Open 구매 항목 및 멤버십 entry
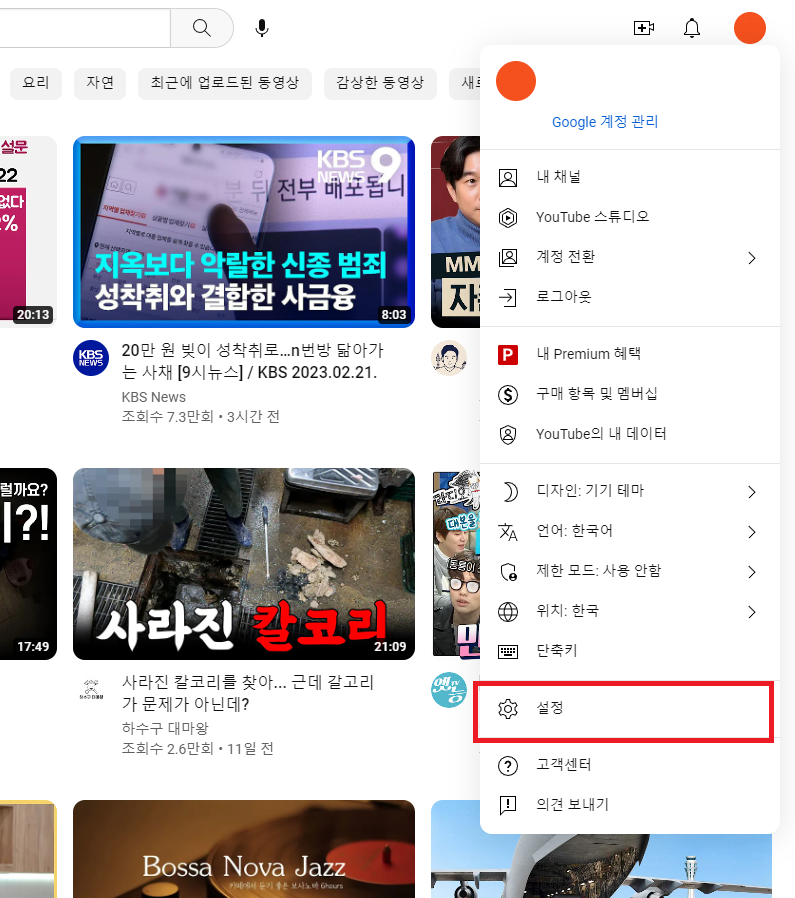This screenshot has width=795, height=898. (x=629, y=395)
